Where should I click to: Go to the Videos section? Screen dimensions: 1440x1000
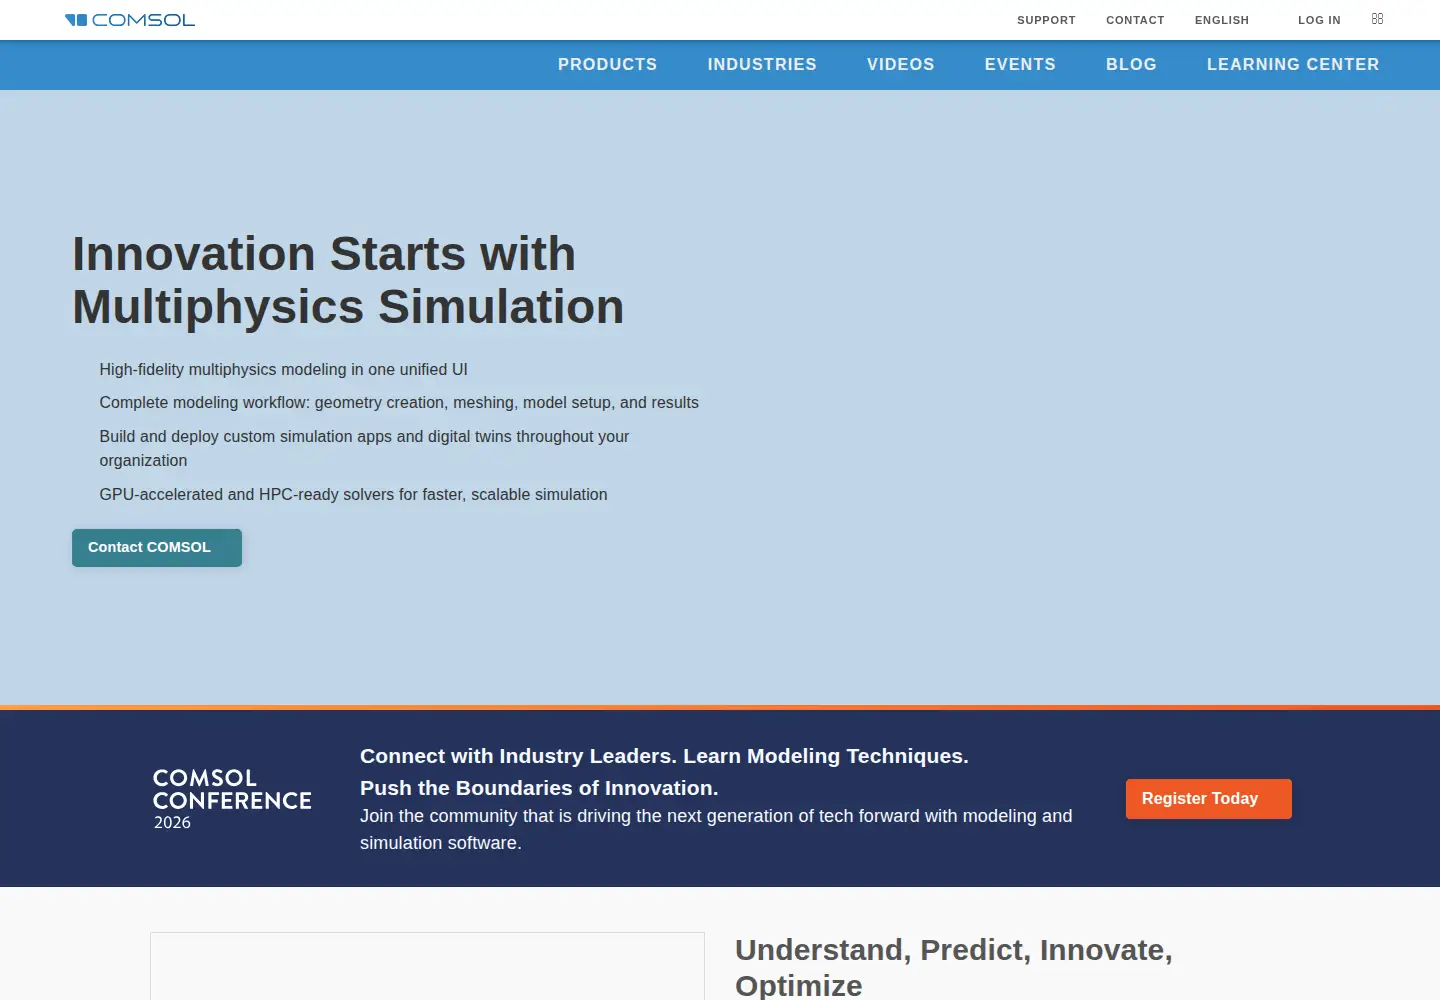(901, 64)
